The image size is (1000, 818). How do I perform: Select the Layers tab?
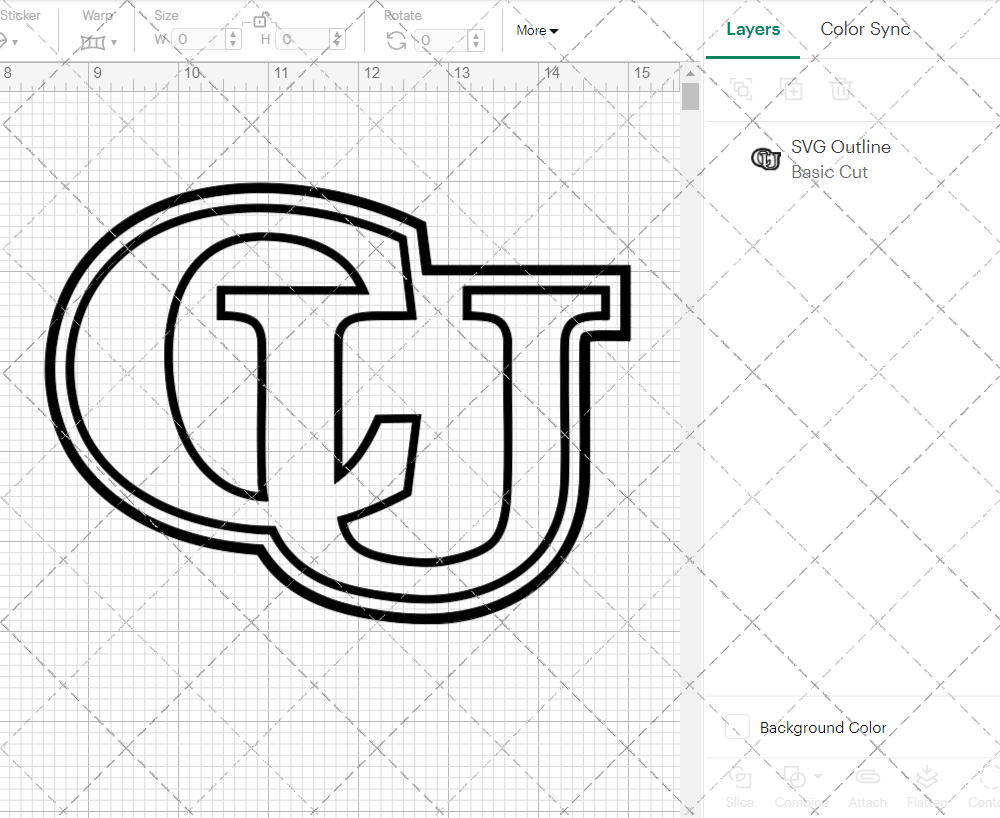753,30
